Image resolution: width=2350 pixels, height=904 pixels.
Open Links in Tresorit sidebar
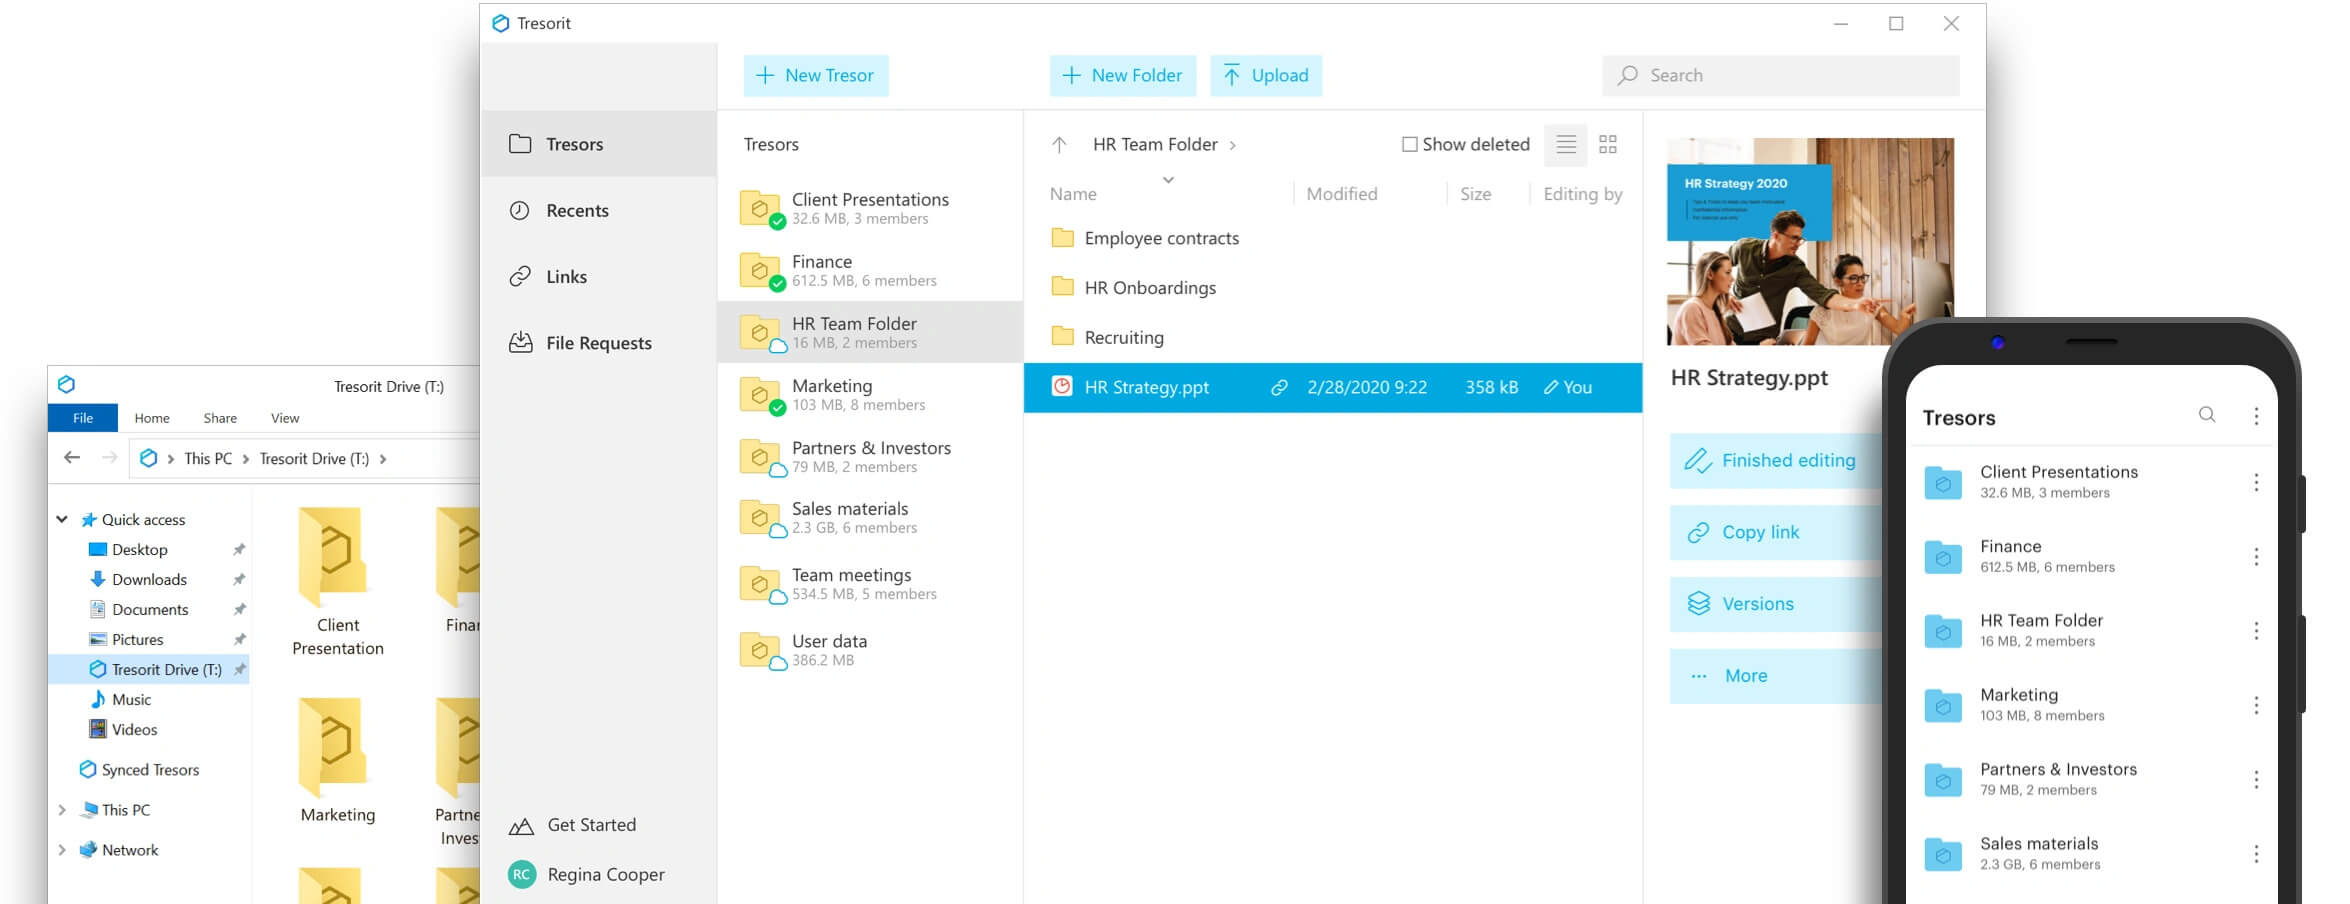(598, 276)
